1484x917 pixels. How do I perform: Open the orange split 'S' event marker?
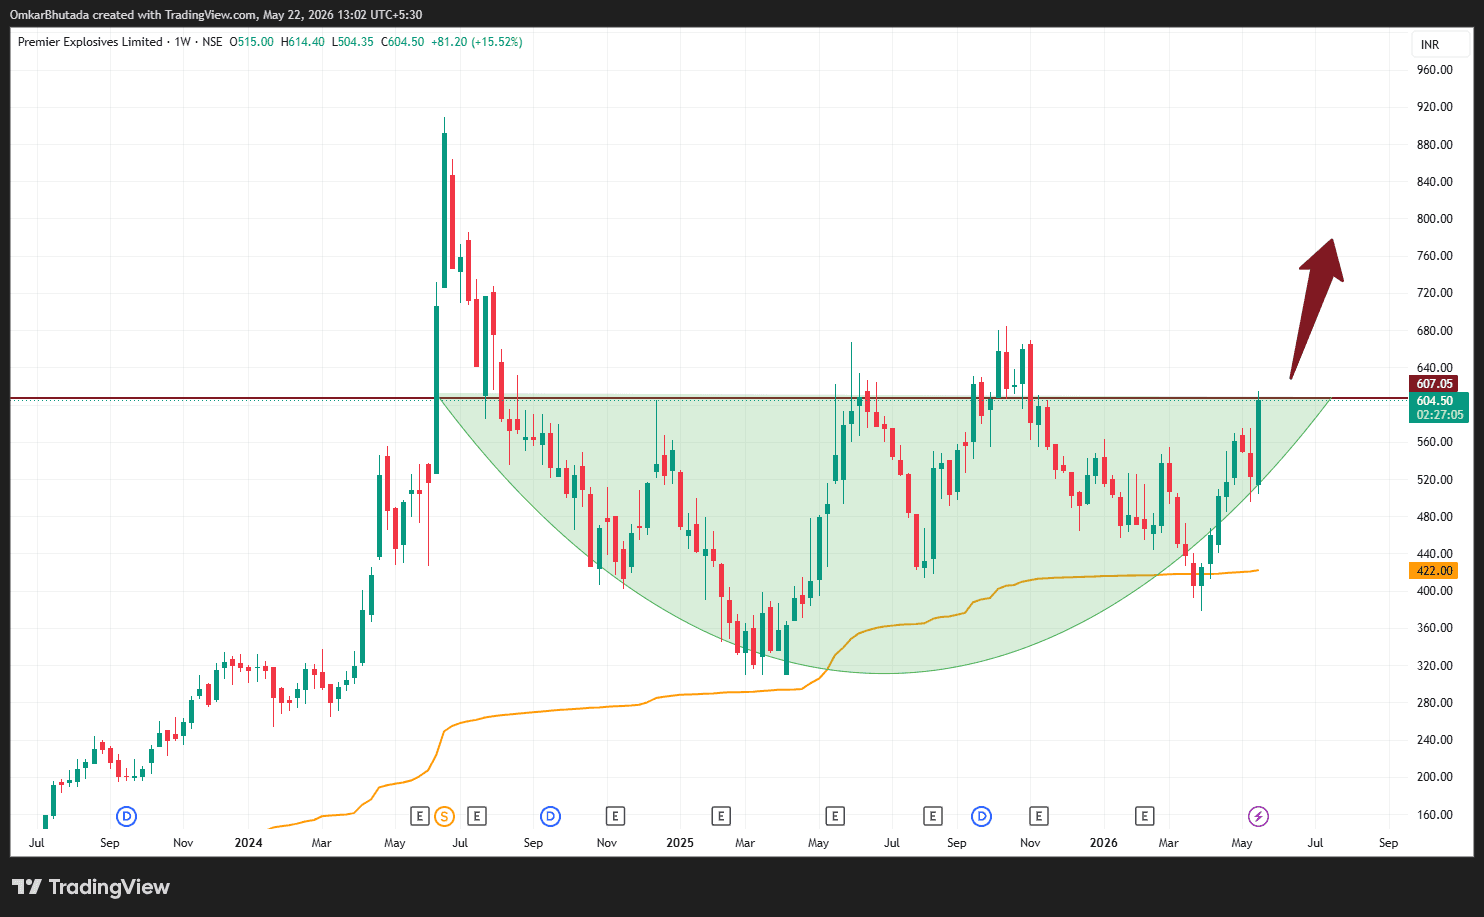click(x=444, y=817)
